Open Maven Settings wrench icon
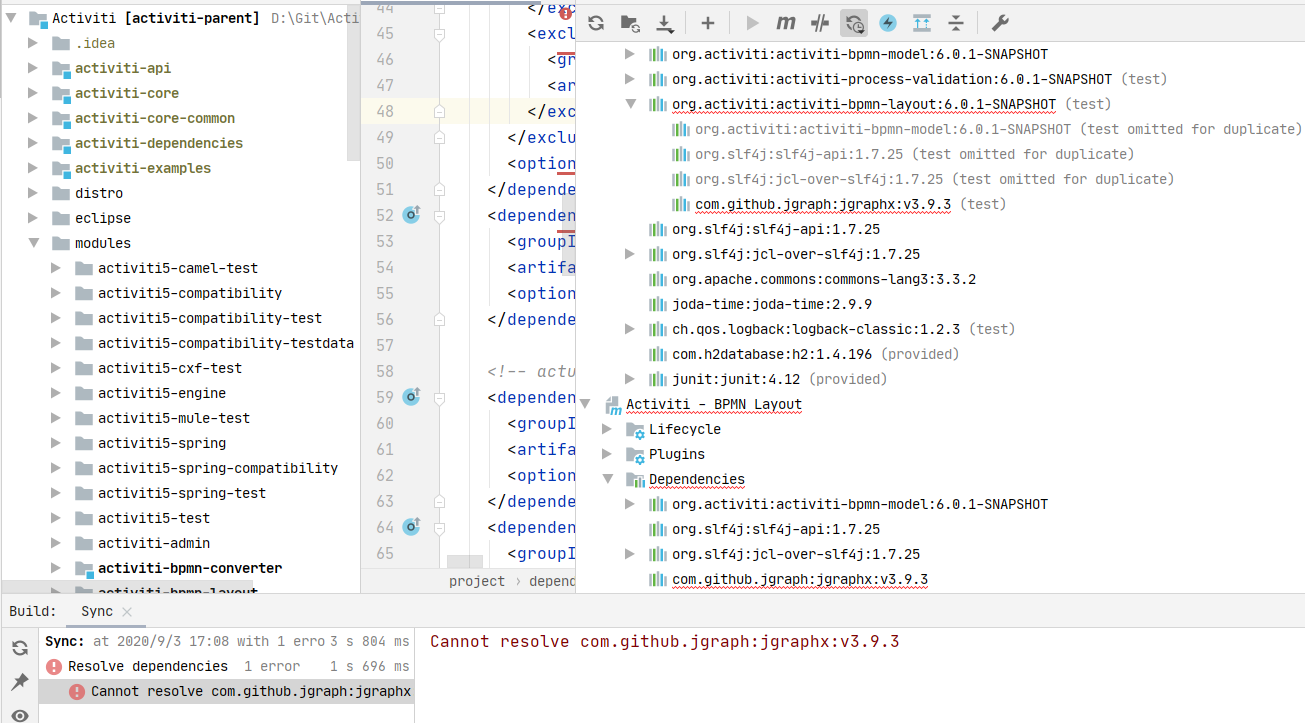The height and width of the screenshot is (723, 1305). (x=999, y=23)
